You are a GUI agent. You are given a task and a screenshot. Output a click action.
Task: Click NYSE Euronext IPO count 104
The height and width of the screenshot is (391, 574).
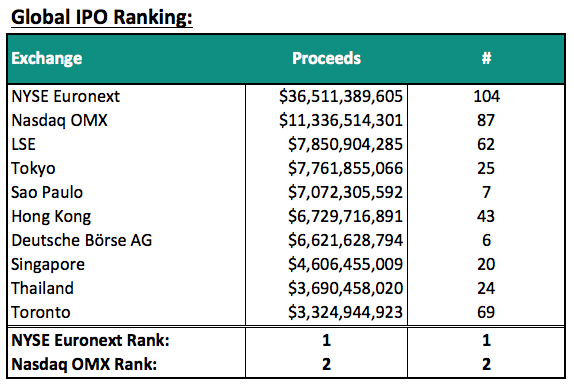tap(486, 97)
